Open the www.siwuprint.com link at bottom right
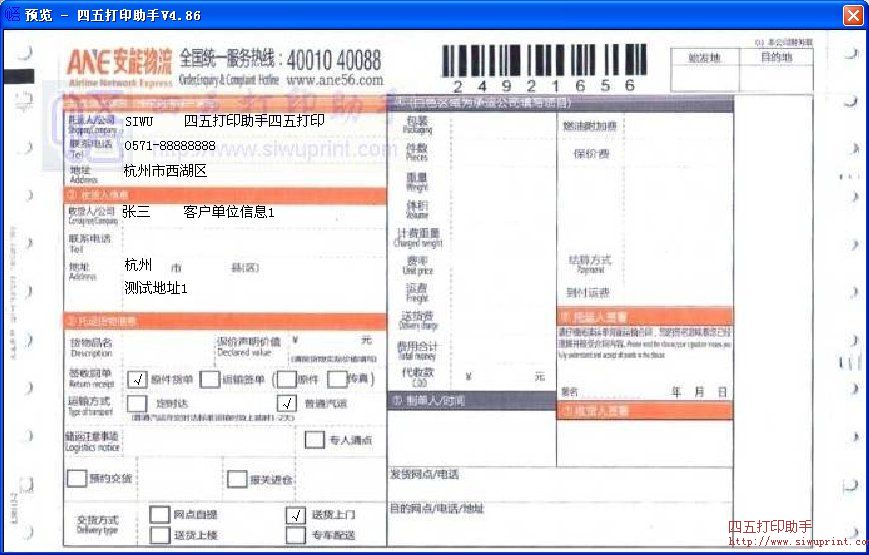The image size is (869, 555). coord(795,542)
